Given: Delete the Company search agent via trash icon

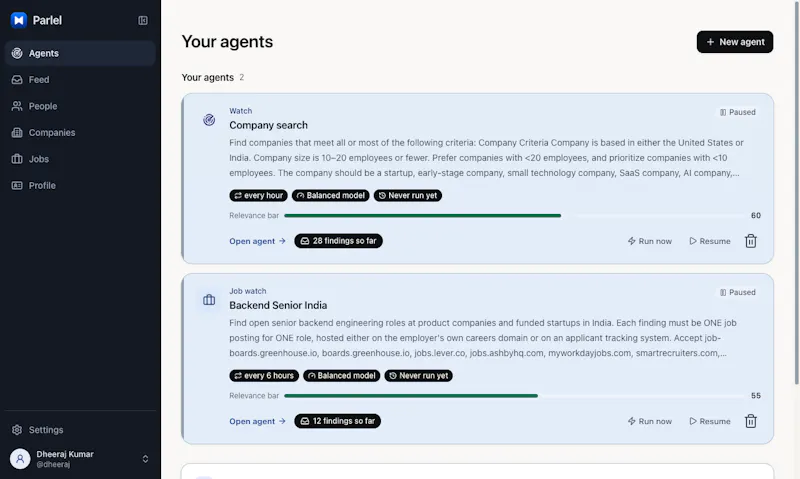Looking at the screenshot, I should pyautogui.click(x=751, y=241).
